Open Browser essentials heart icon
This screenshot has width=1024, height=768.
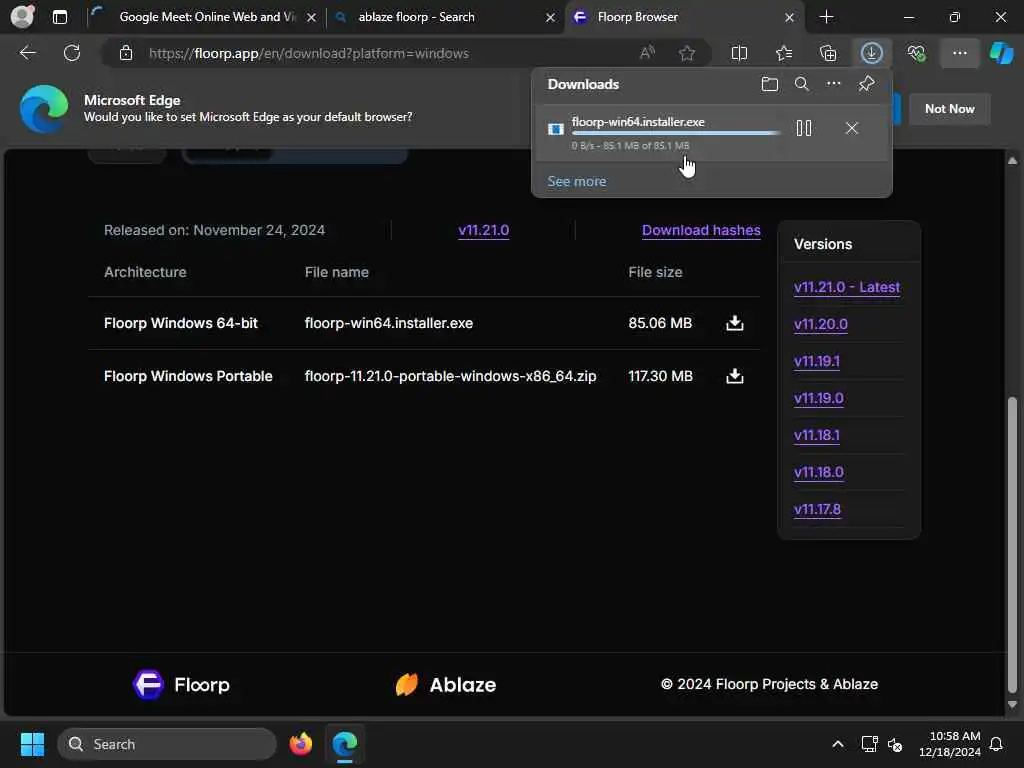[916, 53]
